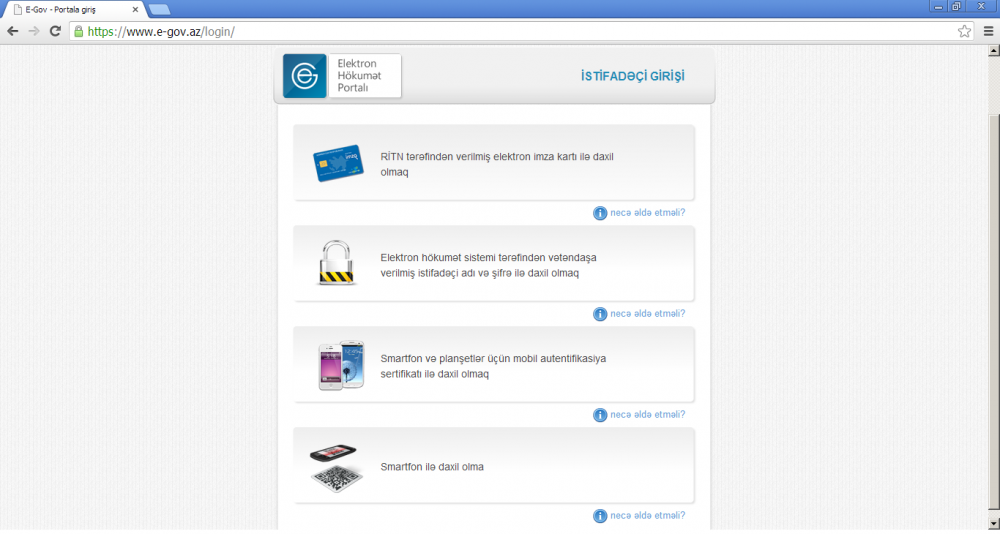The width and height of the screenshot is (1000, 534).
Task: Choose Smartfon ilə daxil olma option
Action: point(494,466)
